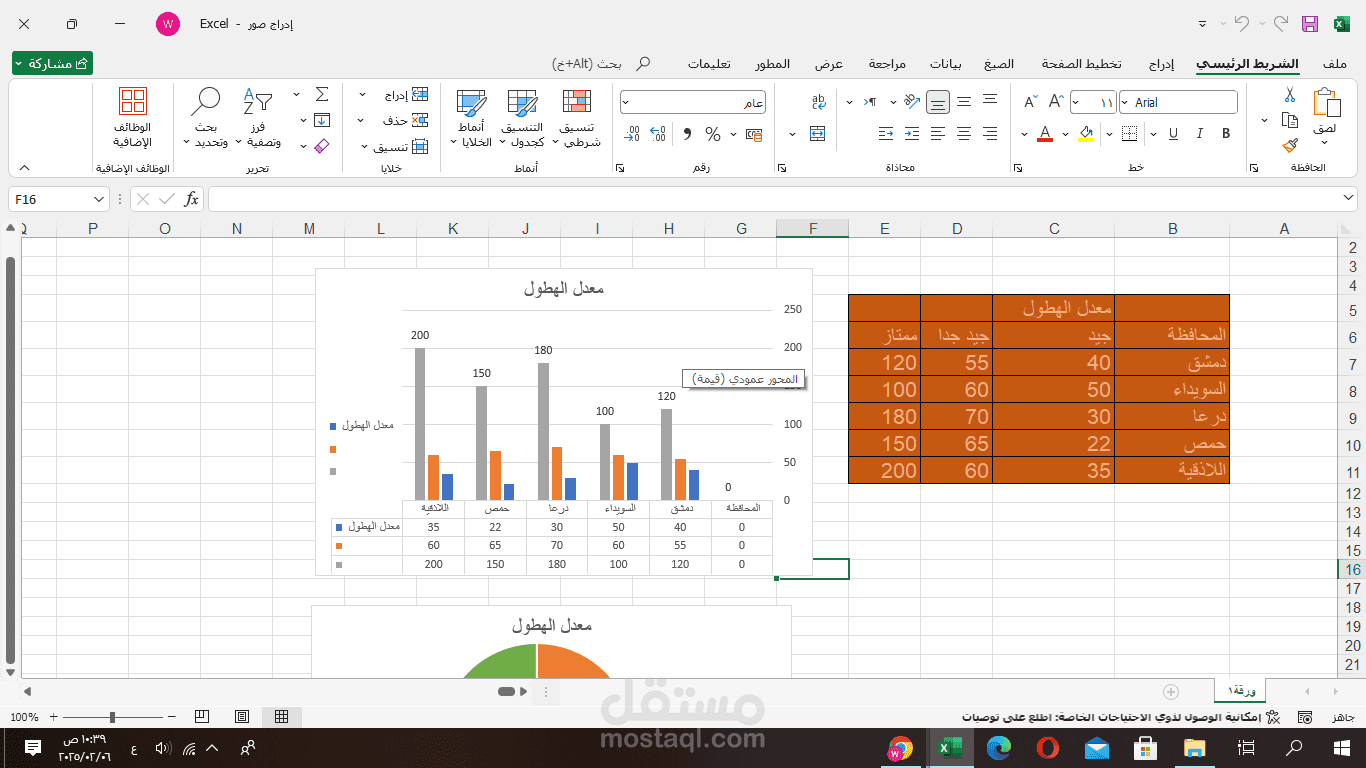Screen dimensions: 1366x768
Task: Click the Merge and Center icon
Action: [x=818, y=134]
